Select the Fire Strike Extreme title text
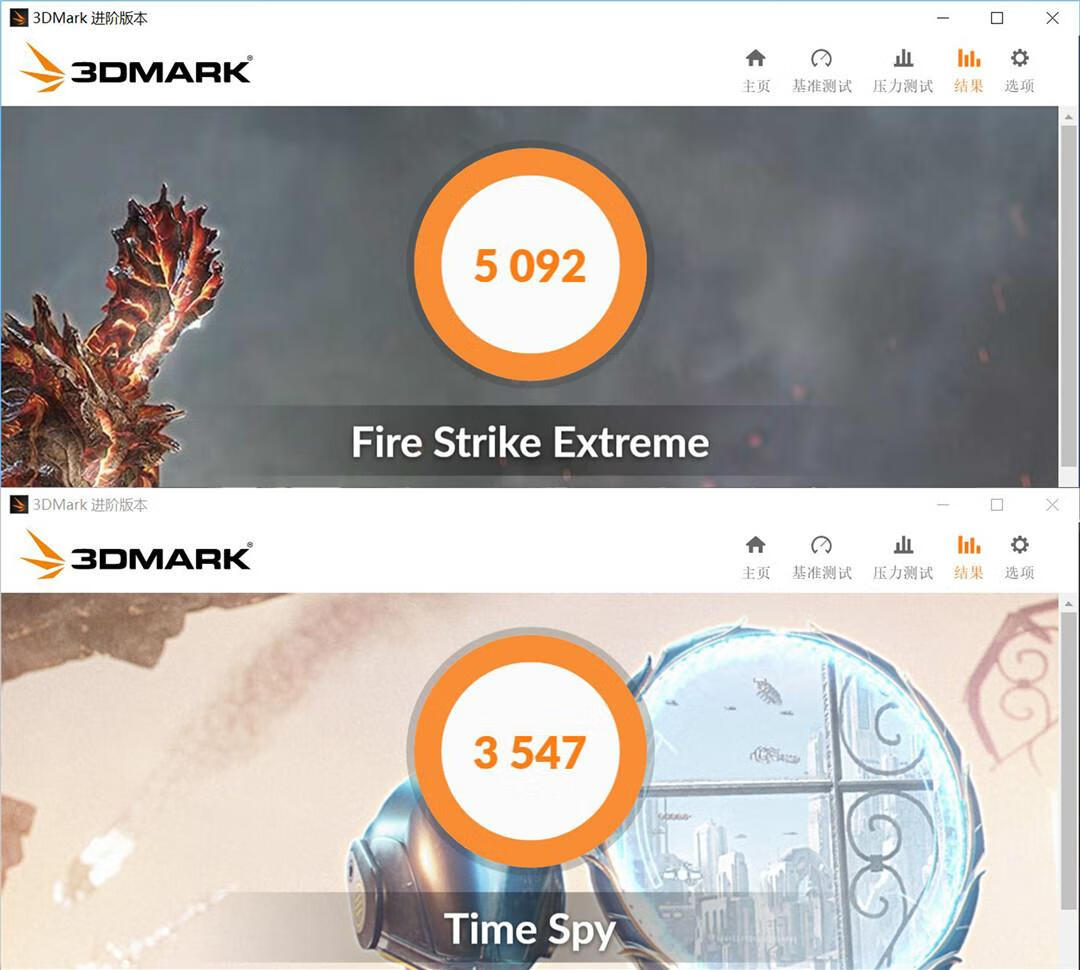 [x=530, y=442]
